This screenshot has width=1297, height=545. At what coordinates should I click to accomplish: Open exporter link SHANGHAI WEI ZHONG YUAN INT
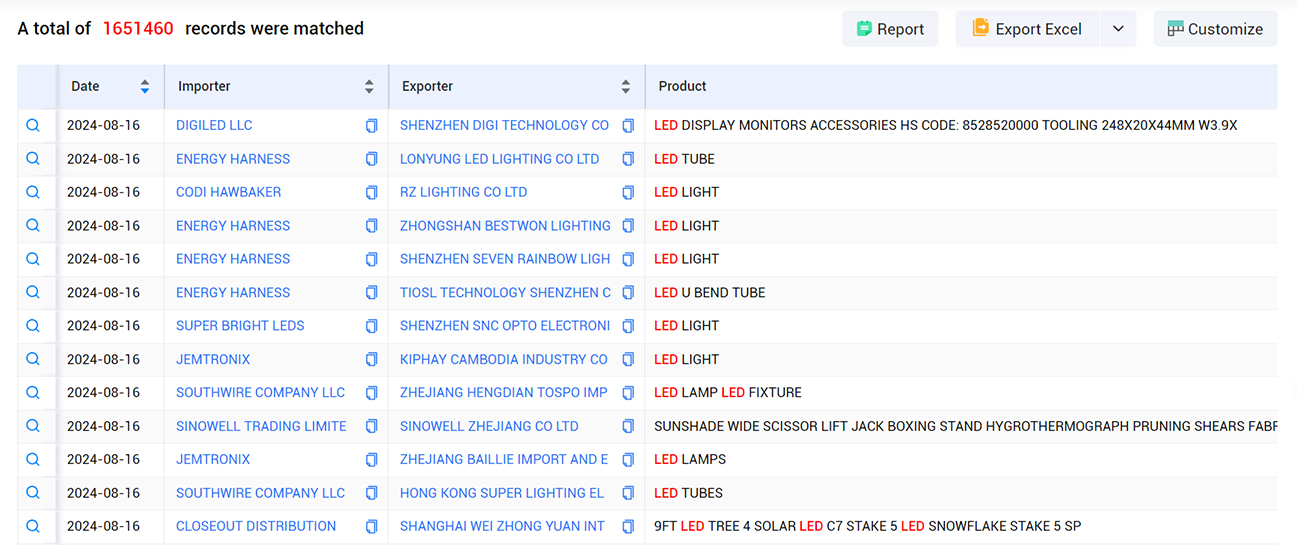tap(502, 526)
